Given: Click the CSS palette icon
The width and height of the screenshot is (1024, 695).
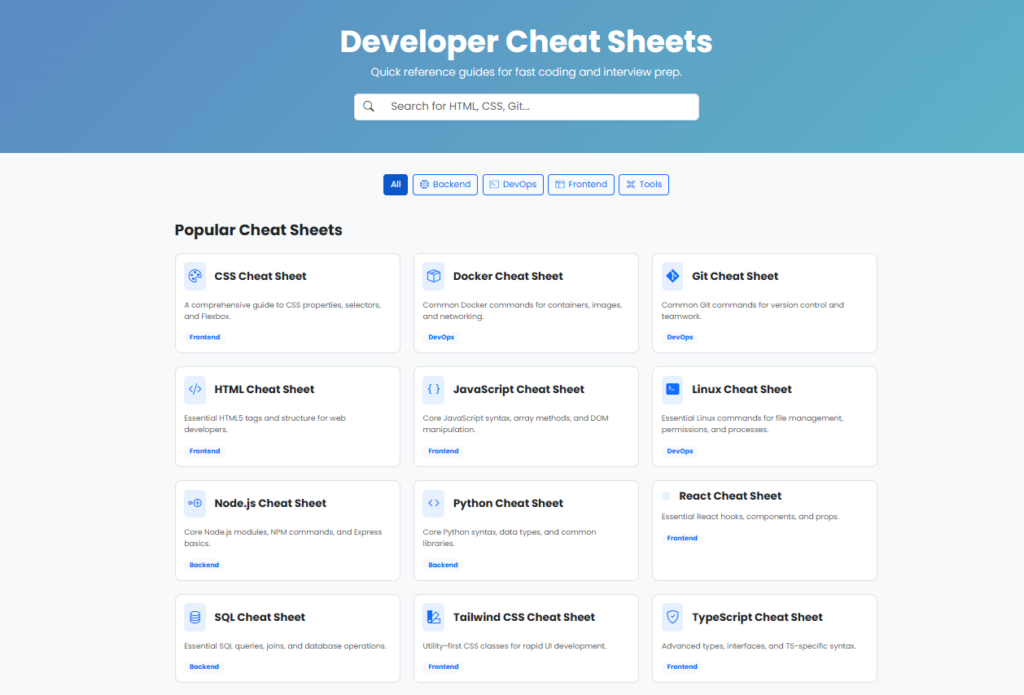Looking at the screenshot, I should (195, 276).
